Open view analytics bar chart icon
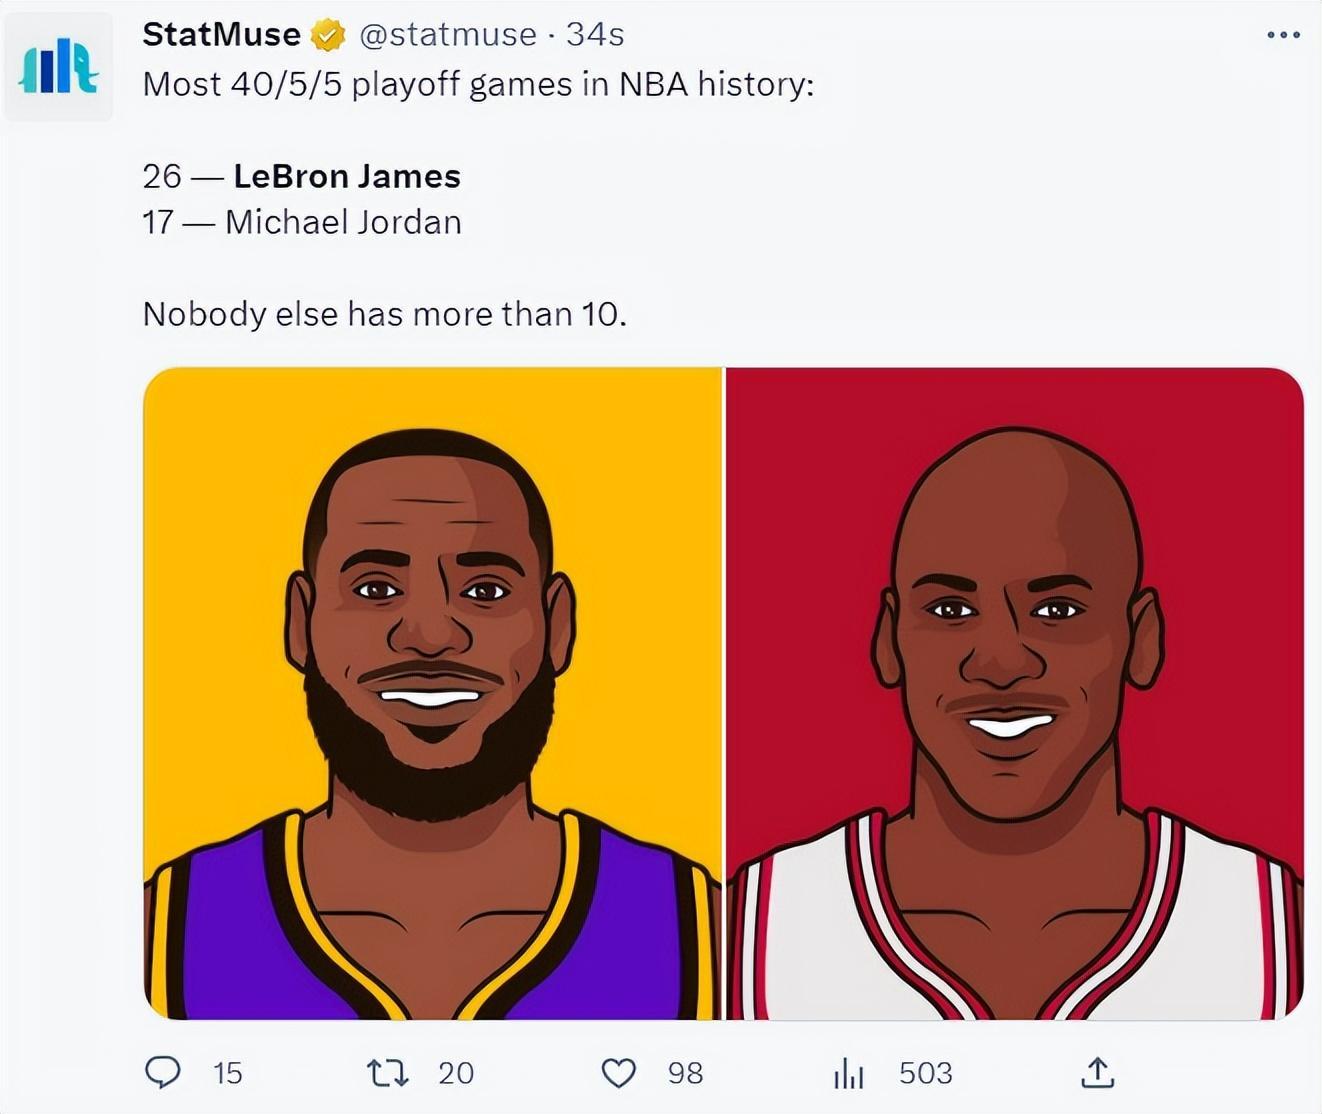The image size is (1322, 1114). pyautogui.click(x=848, y=1073)
